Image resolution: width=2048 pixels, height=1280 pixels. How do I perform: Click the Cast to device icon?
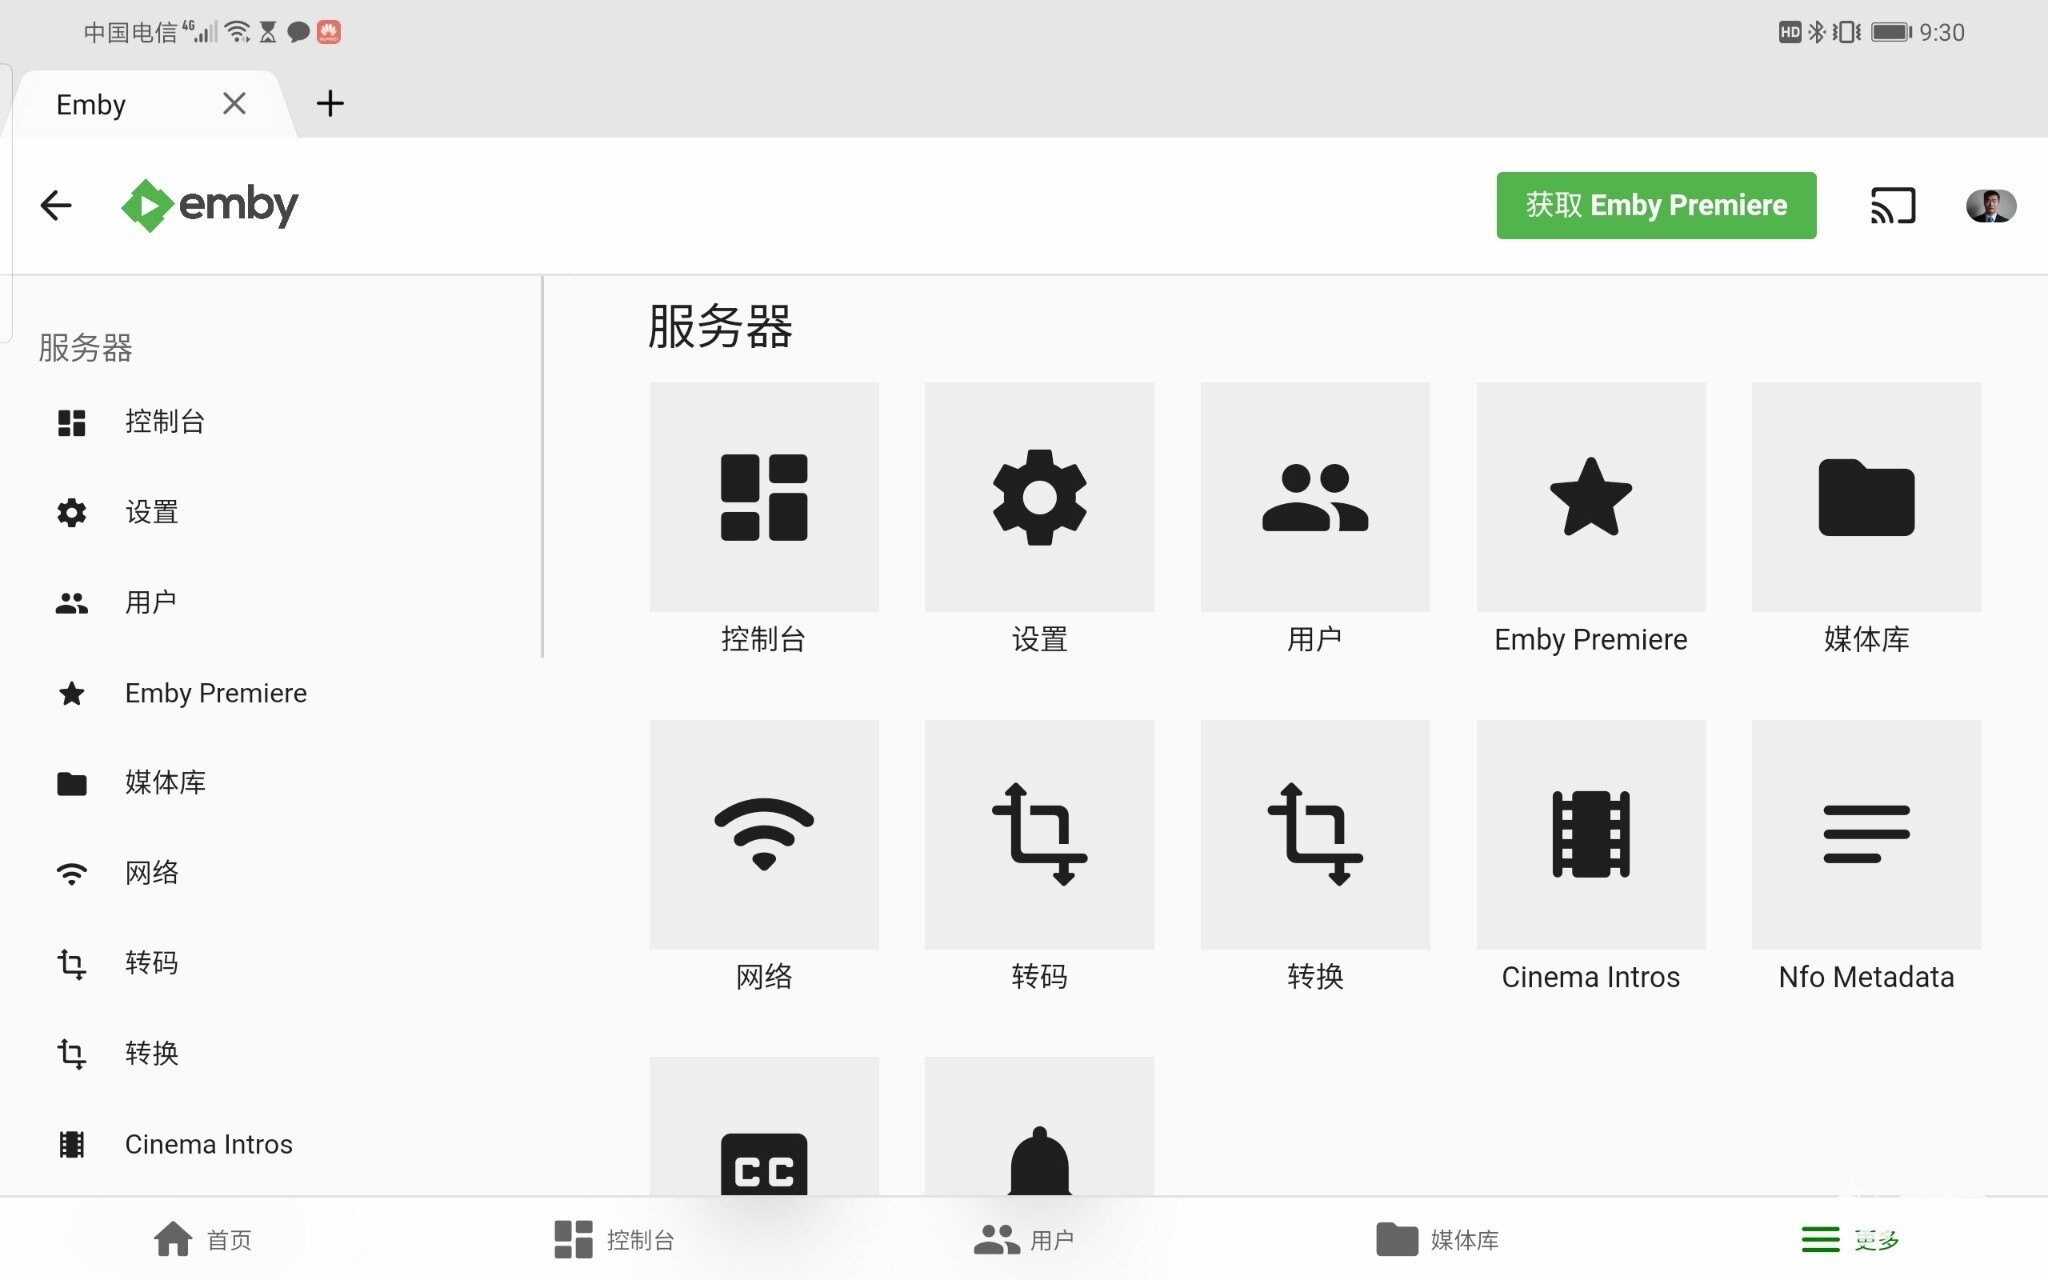[1892, 206]
